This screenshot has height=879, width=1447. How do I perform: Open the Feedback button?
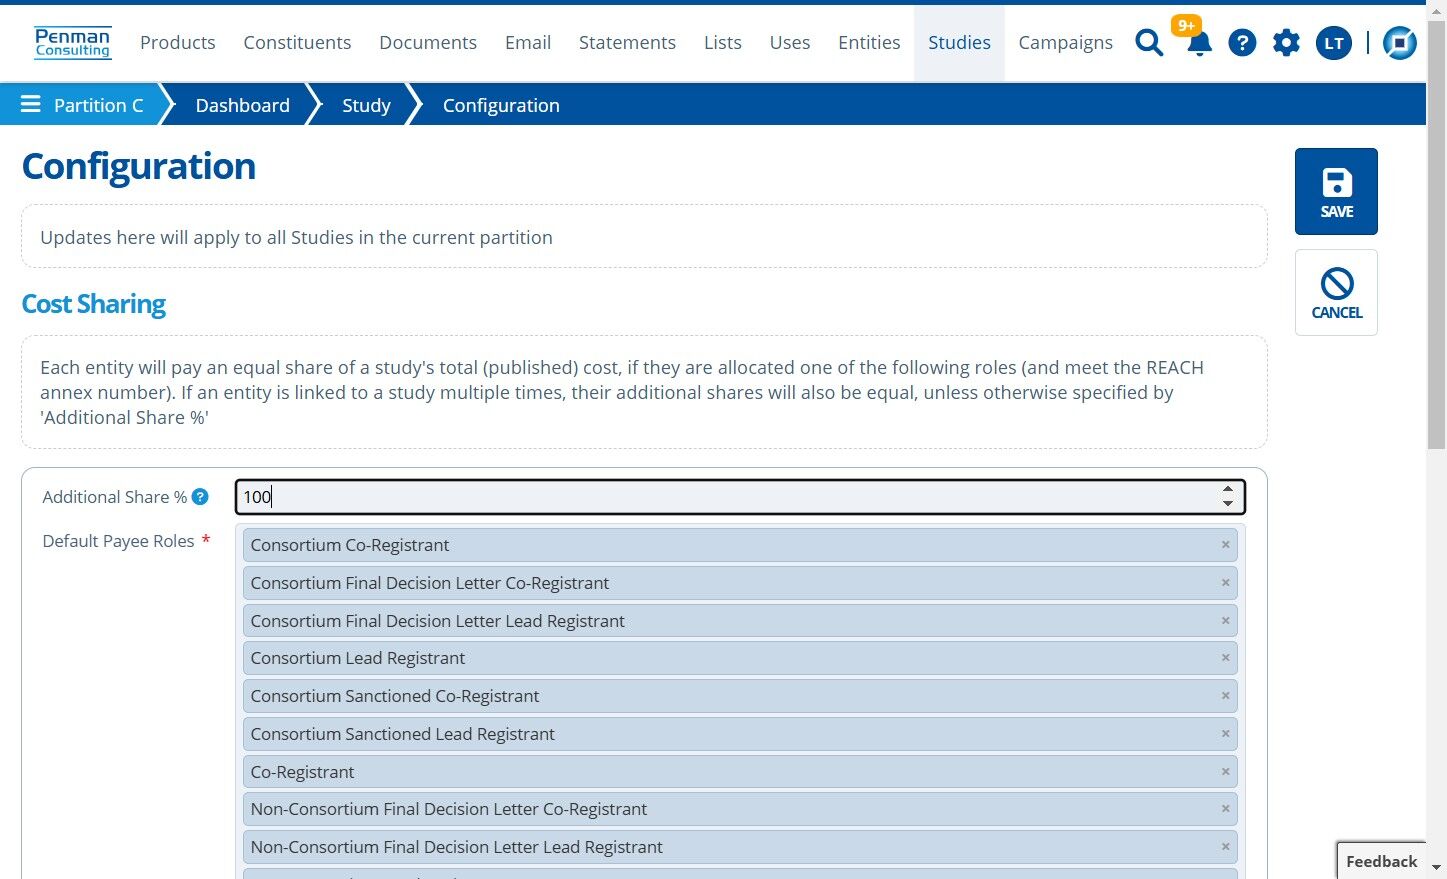[1381, 861]
